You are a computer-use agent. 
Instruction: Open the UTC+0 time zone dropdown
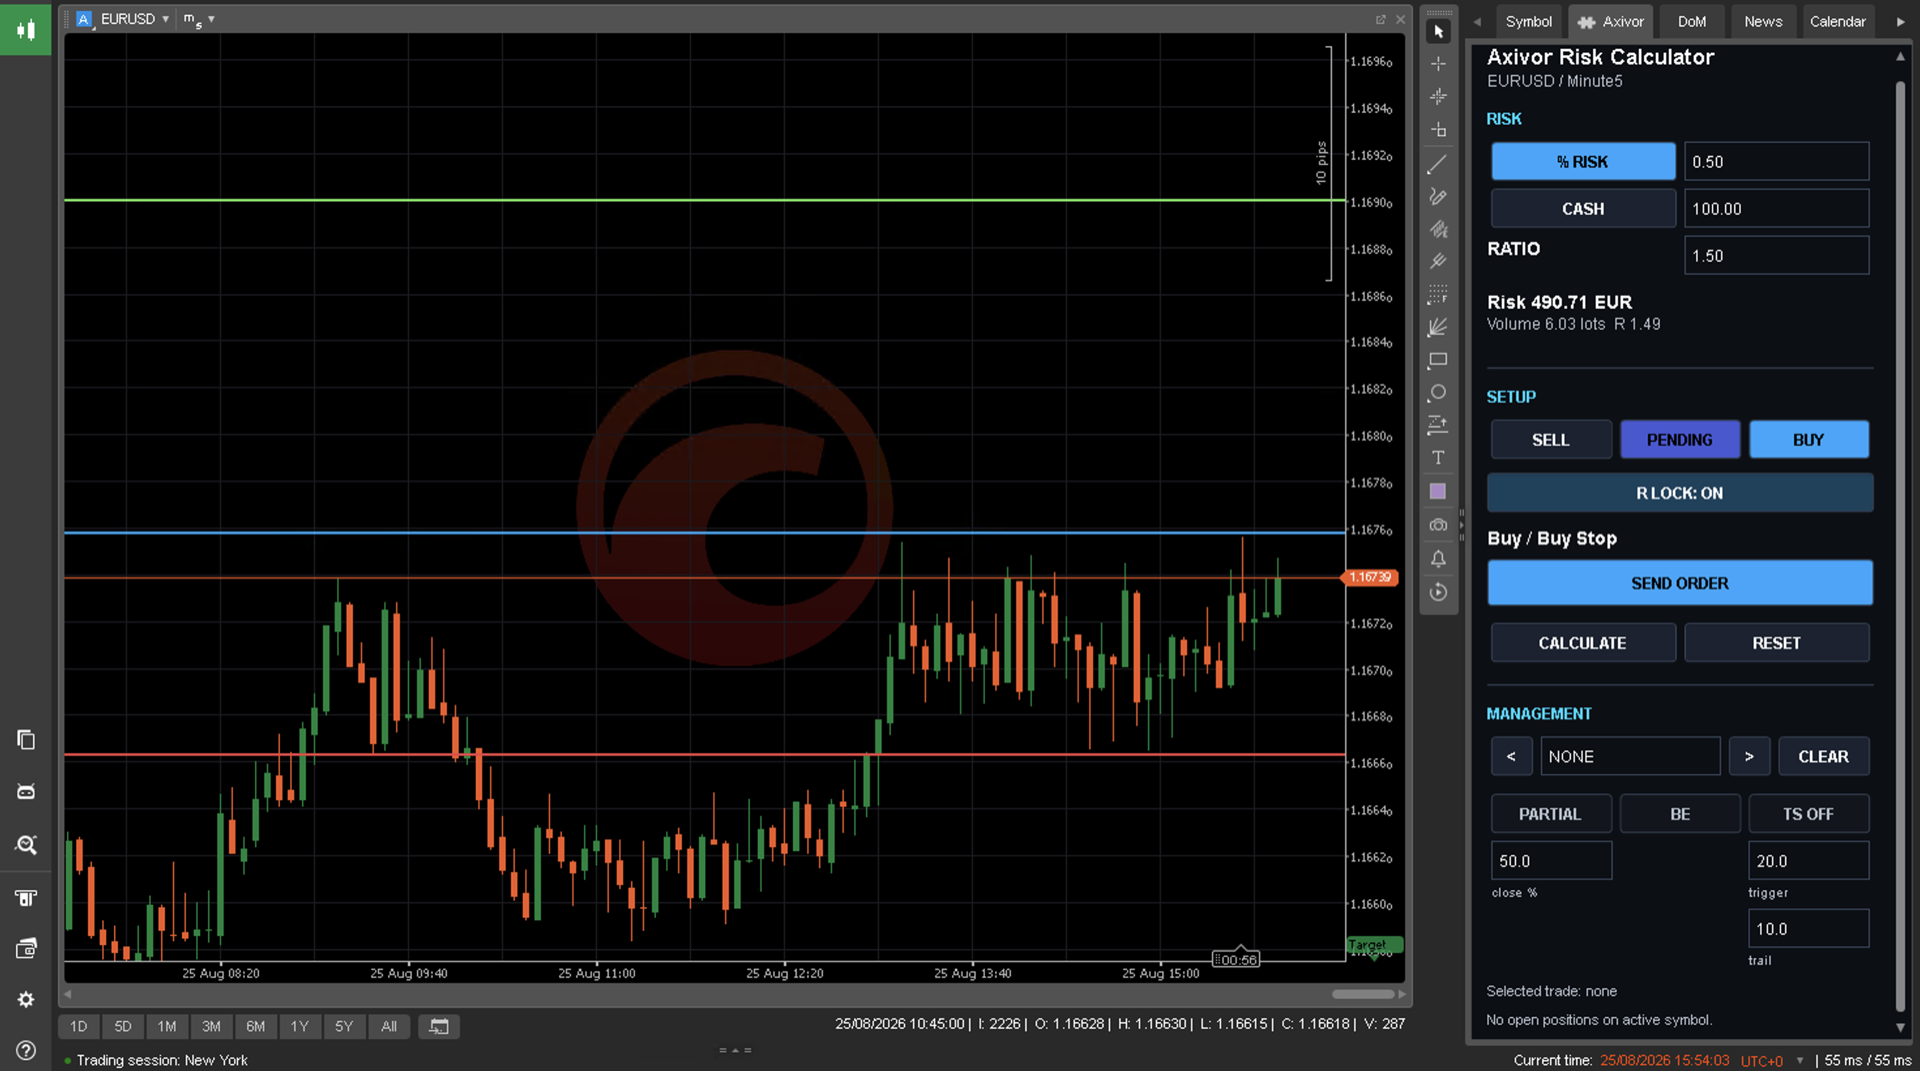click(x=1772, y=1060)
